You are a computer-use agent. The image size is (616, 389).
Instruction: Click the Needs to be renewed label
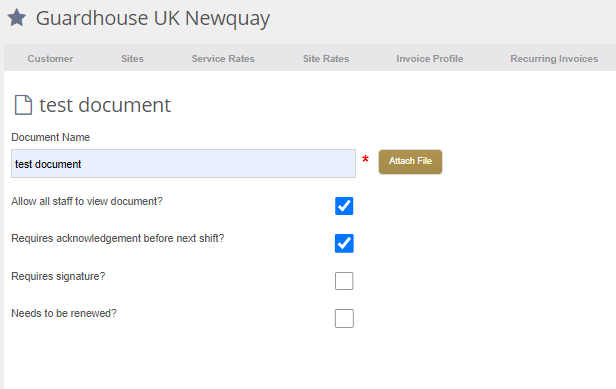[x=64, y=313]
